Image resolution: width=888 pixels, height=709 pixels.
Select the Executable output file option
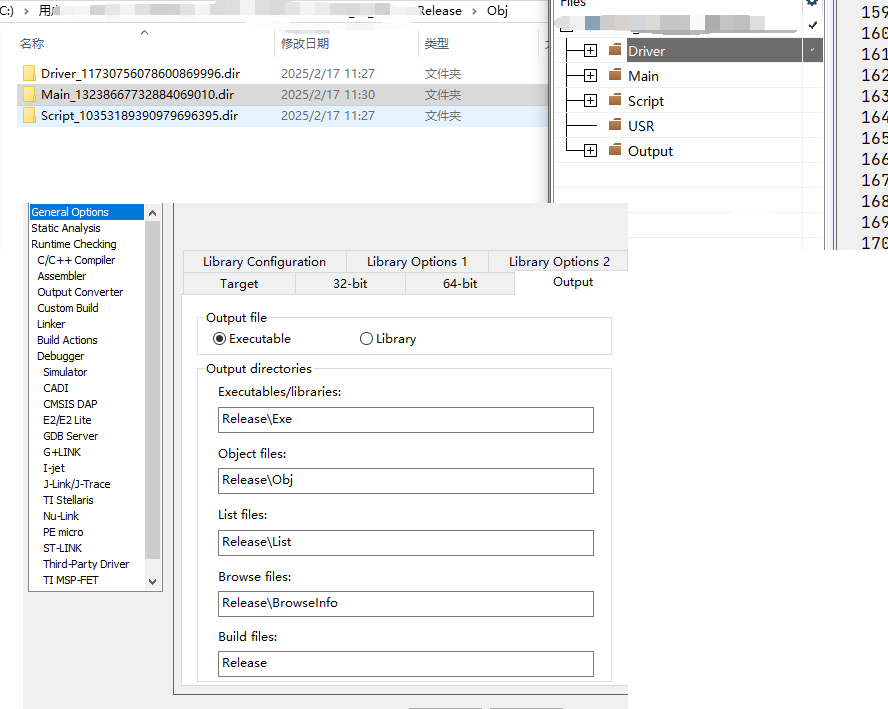pyautogui.click(x=219, y=339)
